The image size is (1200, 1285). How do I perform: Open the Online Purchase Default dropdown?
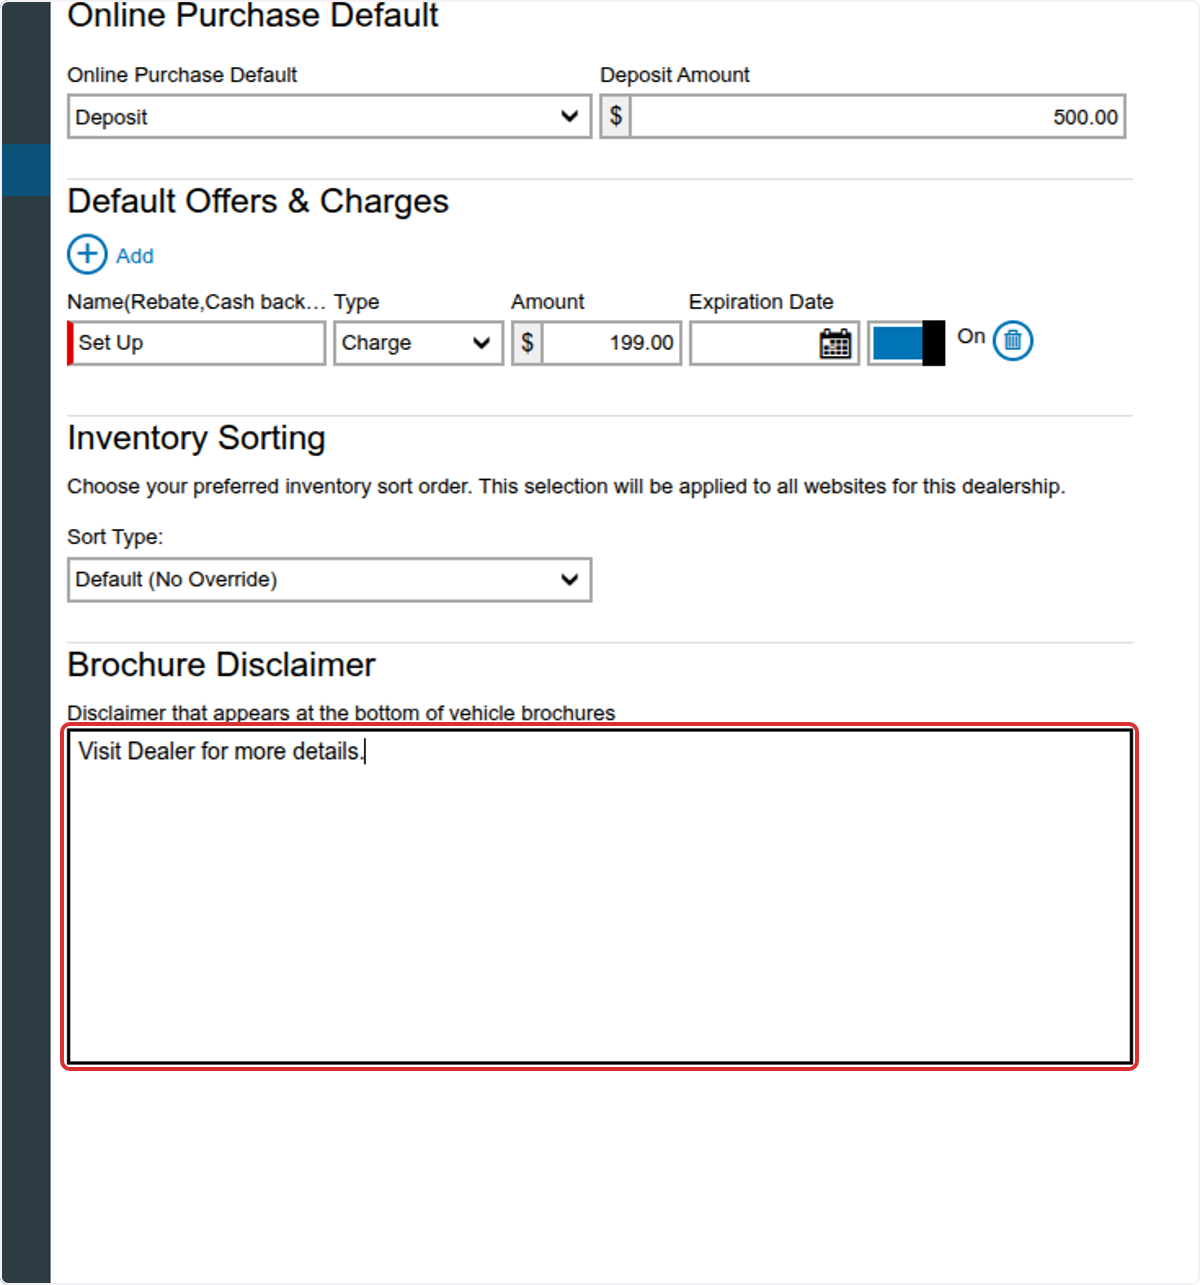[x=329, y=116]
